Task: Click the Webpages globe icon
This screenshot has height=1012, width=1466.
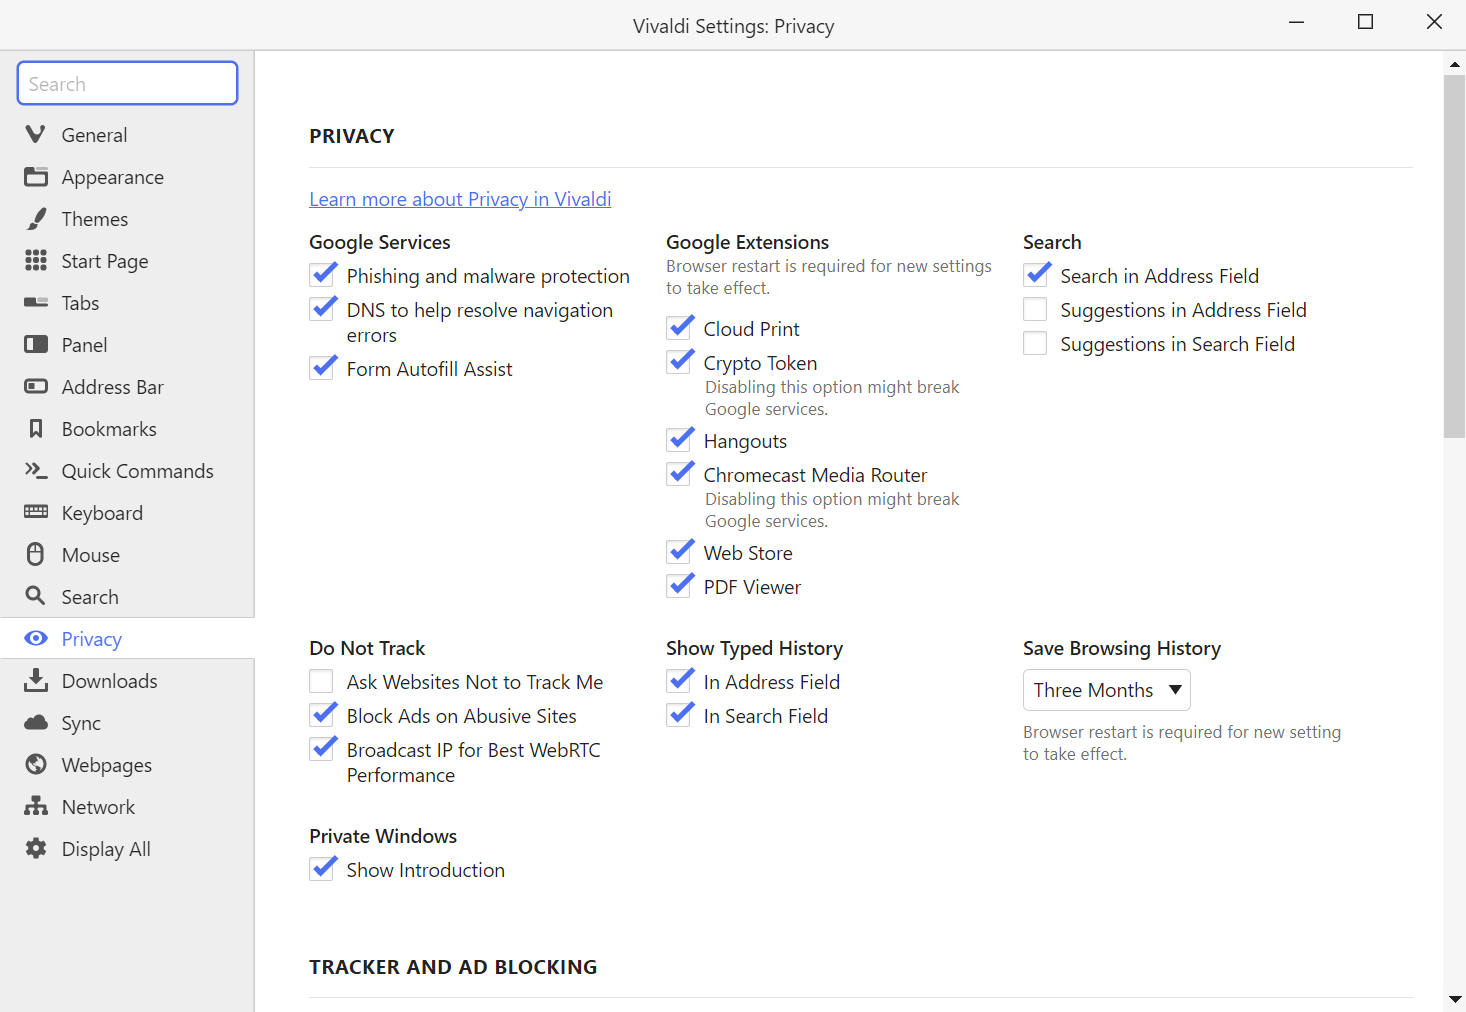Action: (36, 764)
